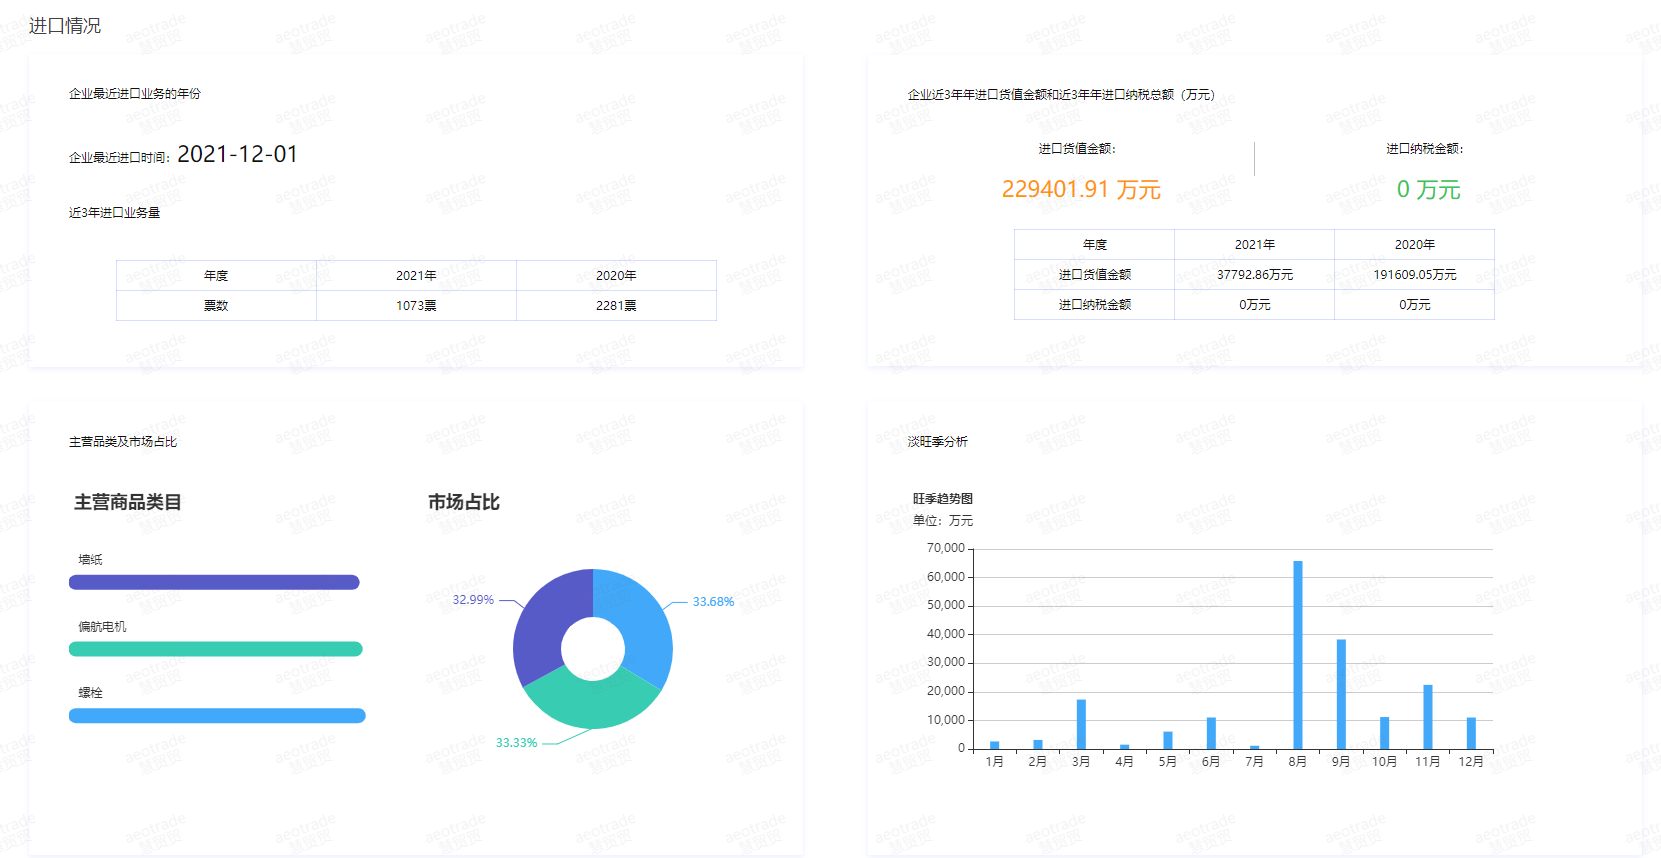
Task: Click the 2281票 table cell
Action: [x=616, y=306]
